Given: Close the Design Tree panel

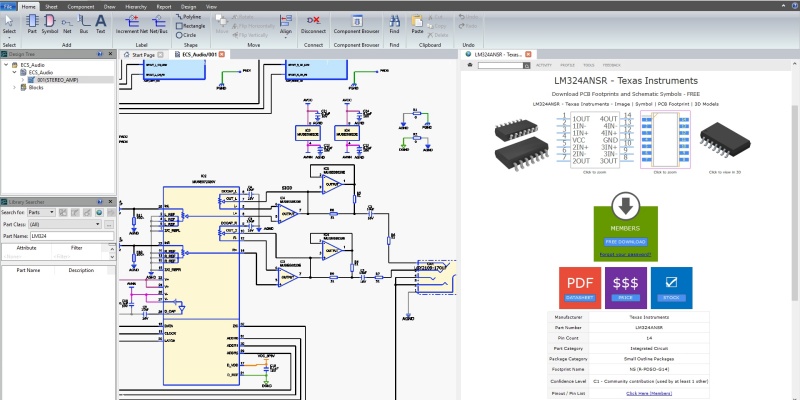Looking at the screenshot, I should click(x=110, y=54).
